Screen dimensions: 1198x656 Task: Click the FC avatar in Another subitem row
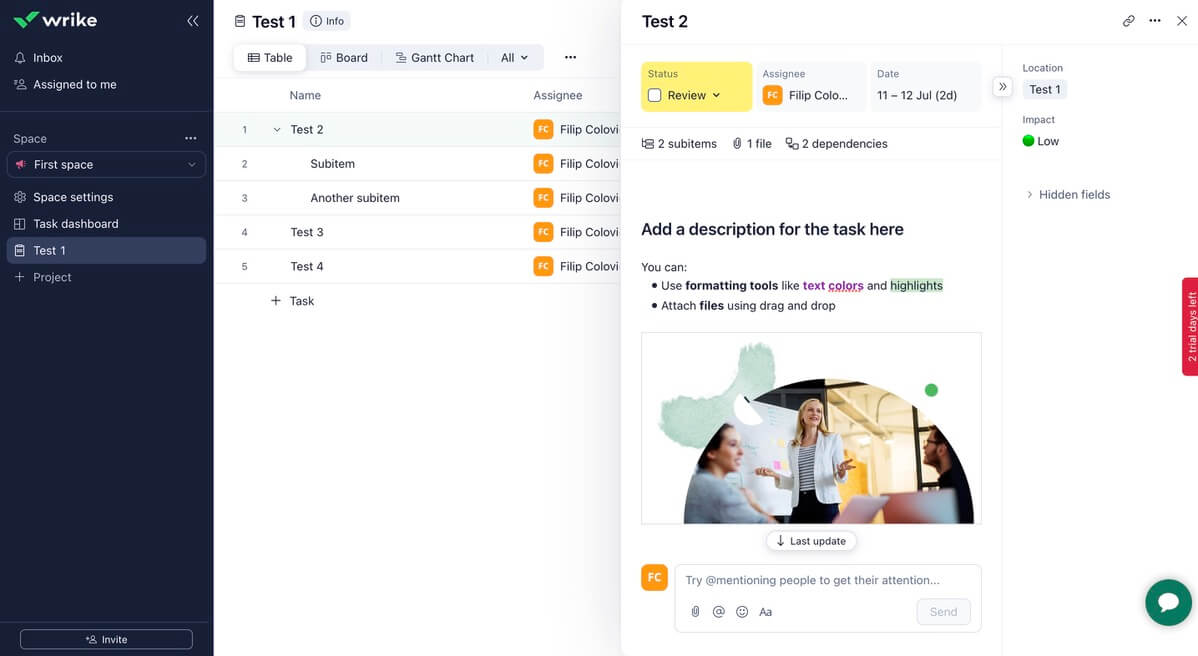(543, 198)
